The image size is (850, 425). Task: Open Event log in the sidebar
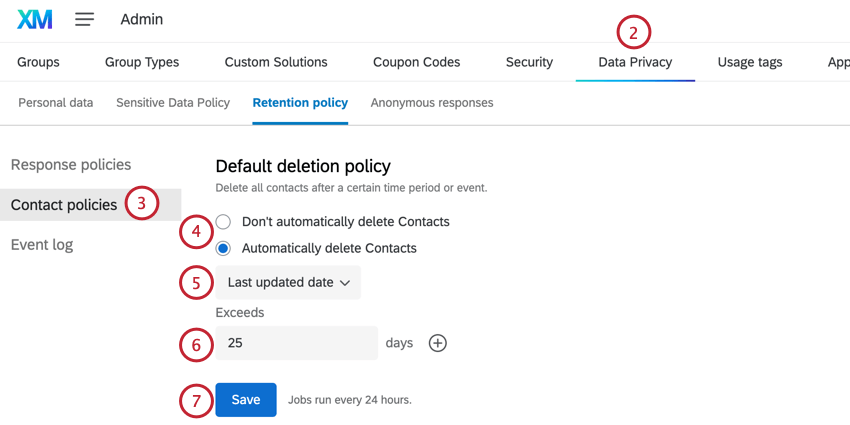click(x=42, y=245)
